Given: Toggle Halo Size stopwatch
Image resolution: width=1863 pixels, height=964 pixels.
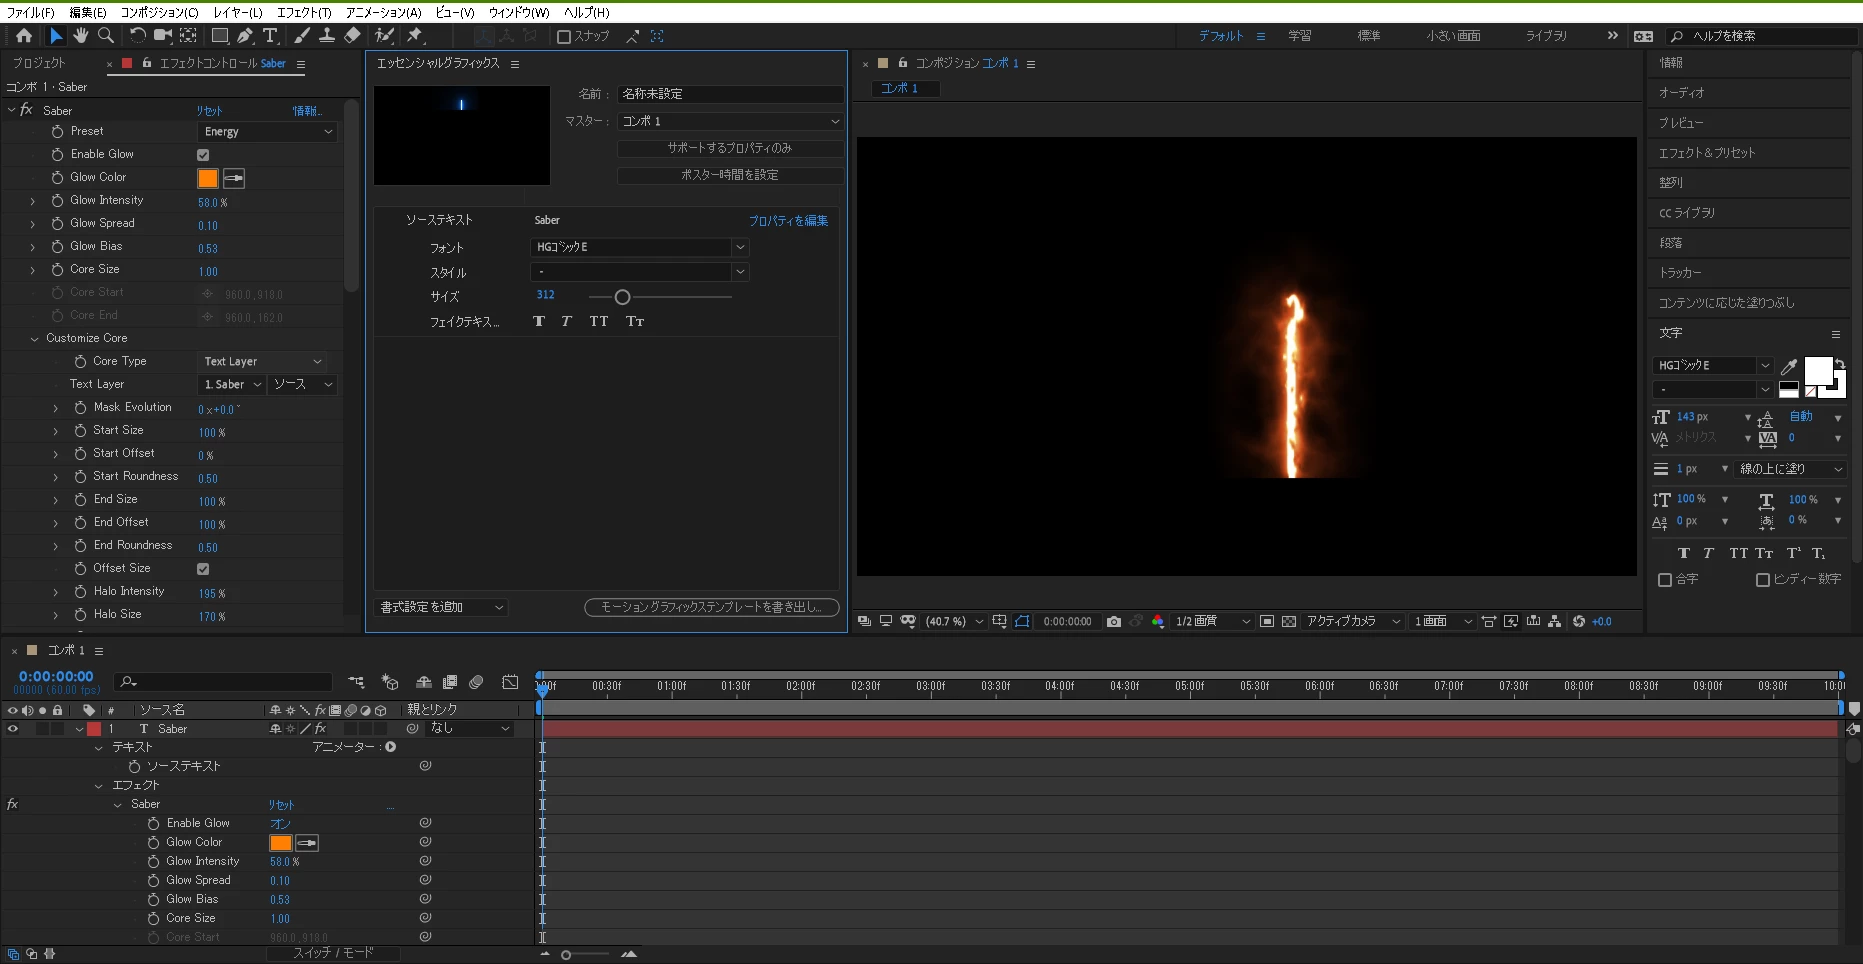Looking at the screenshot, I should 81,614.
